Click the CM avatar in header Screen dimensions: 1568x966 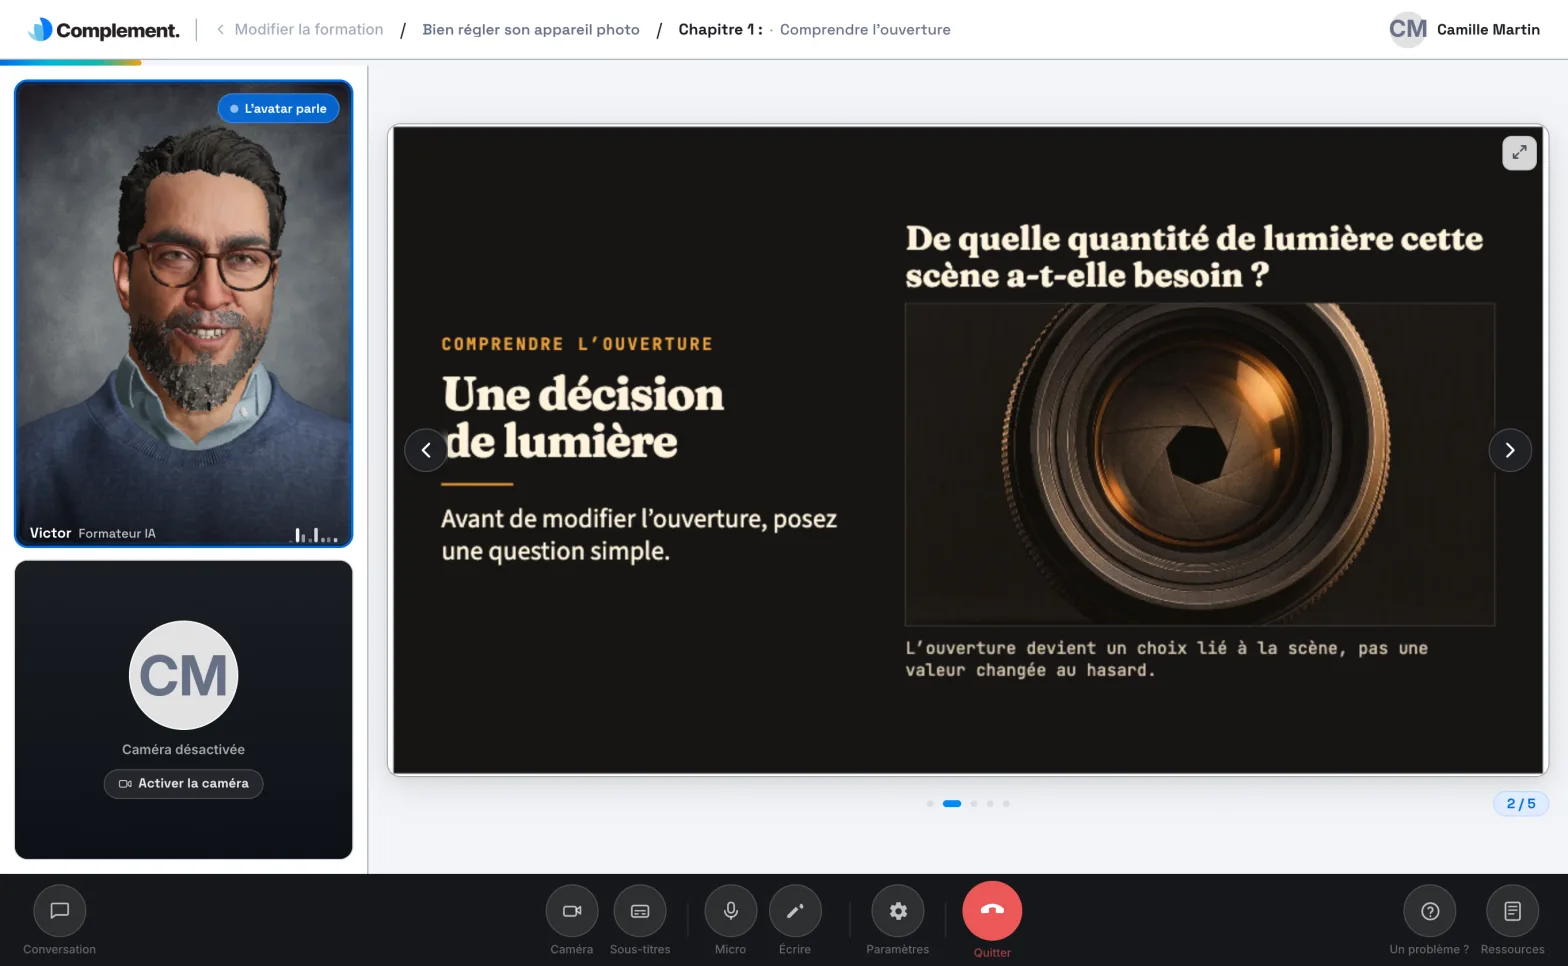coord(1408,29)
